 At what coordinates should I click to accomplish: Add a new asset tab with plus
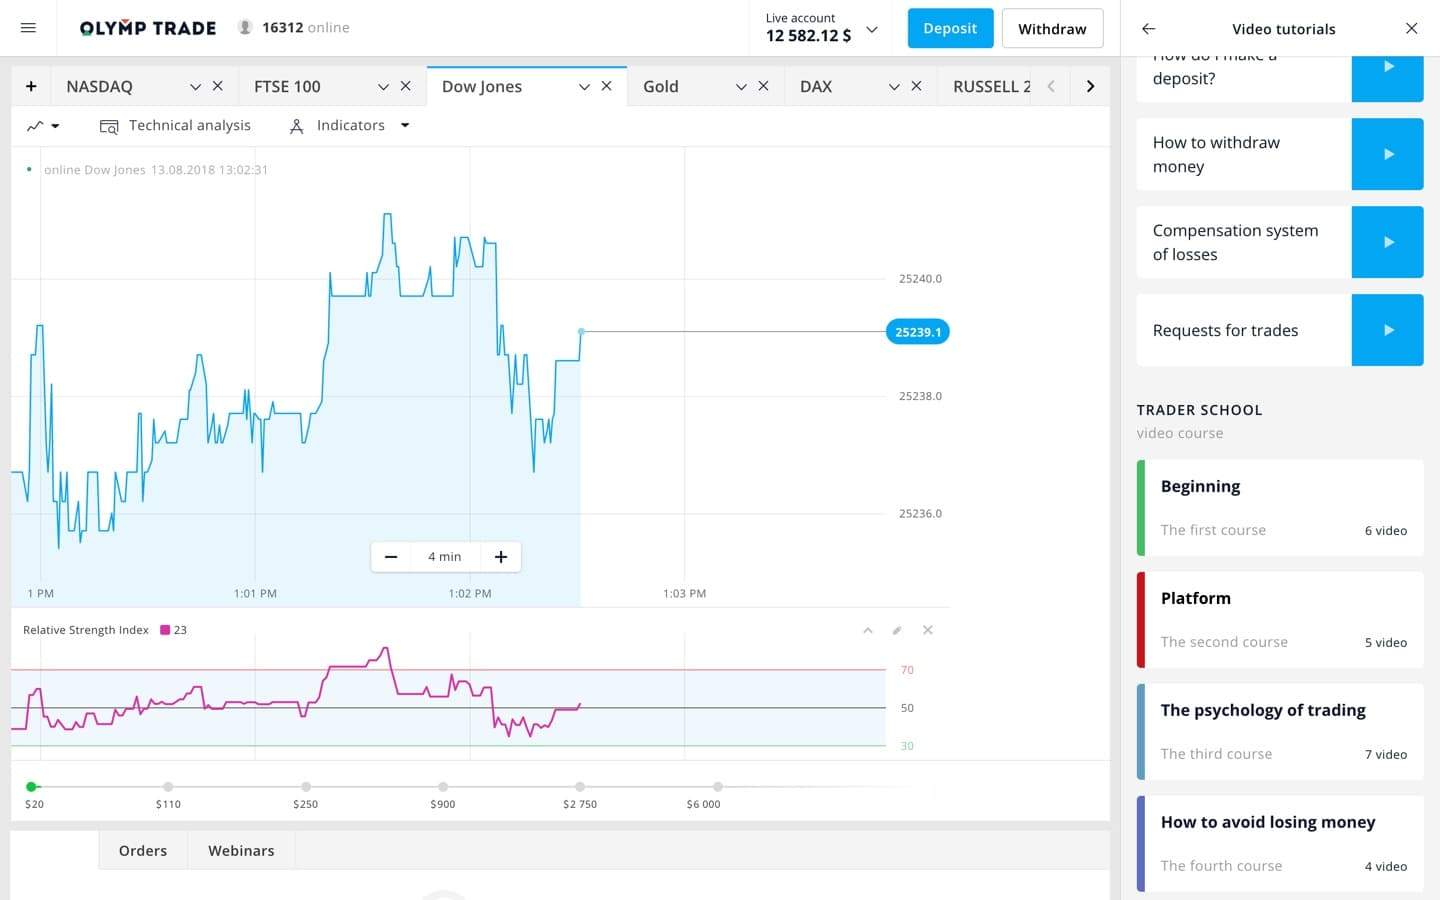pos(31,86)
